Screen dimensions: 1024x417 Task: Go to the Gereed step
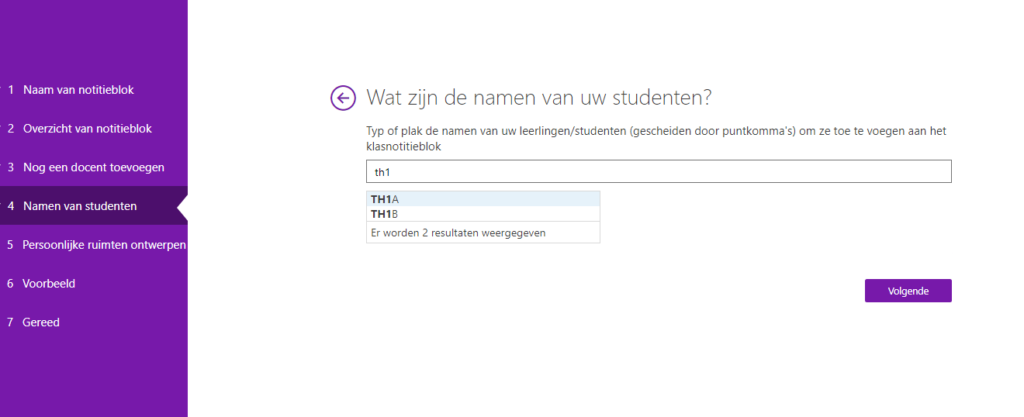point(42,323)
